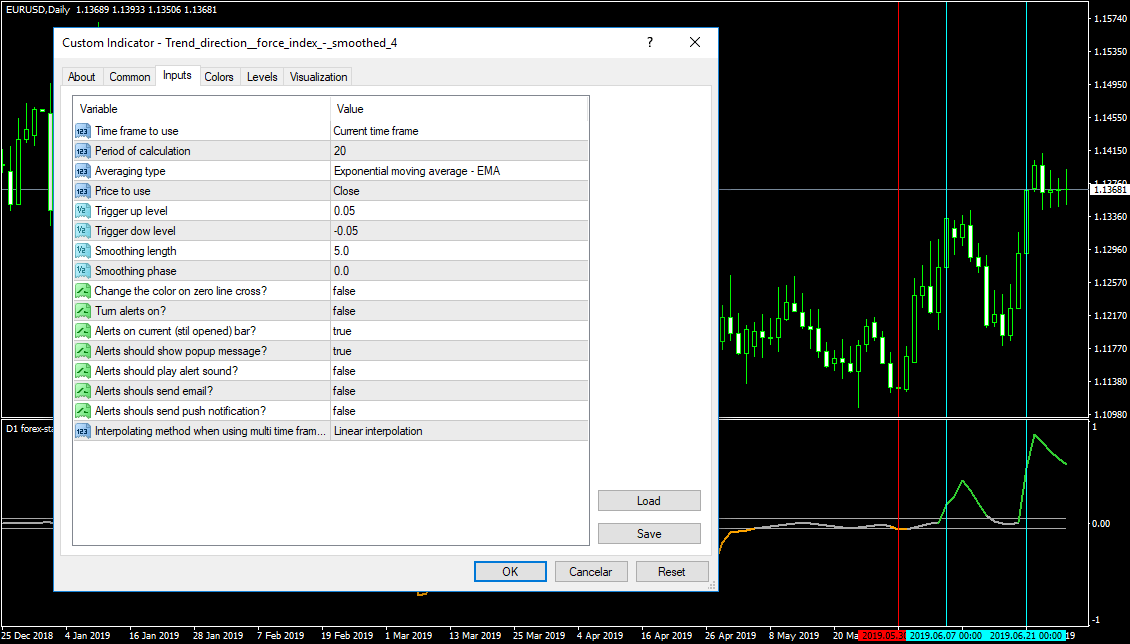
Task: Toggle play alert sound value false
Action: tap(459, 371)
